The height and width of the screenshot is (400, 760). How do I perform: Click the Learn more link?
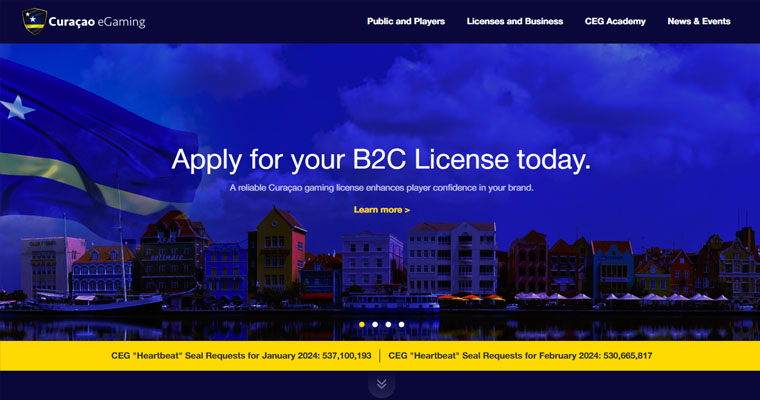(x=382, y=210)
